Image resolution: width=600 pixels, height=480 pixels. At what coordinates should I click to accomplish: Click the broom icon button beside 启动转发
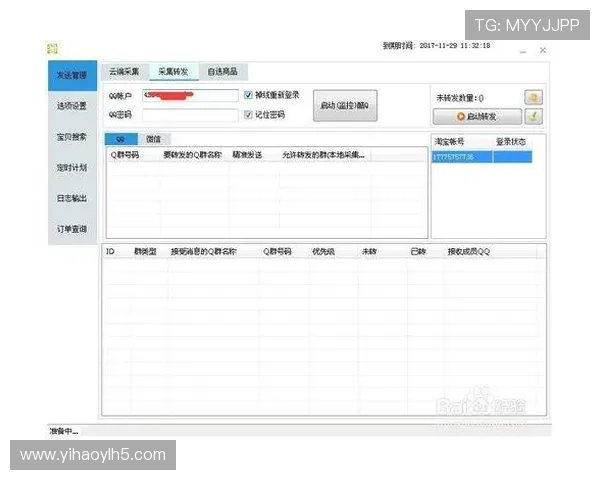pos(533,116)
